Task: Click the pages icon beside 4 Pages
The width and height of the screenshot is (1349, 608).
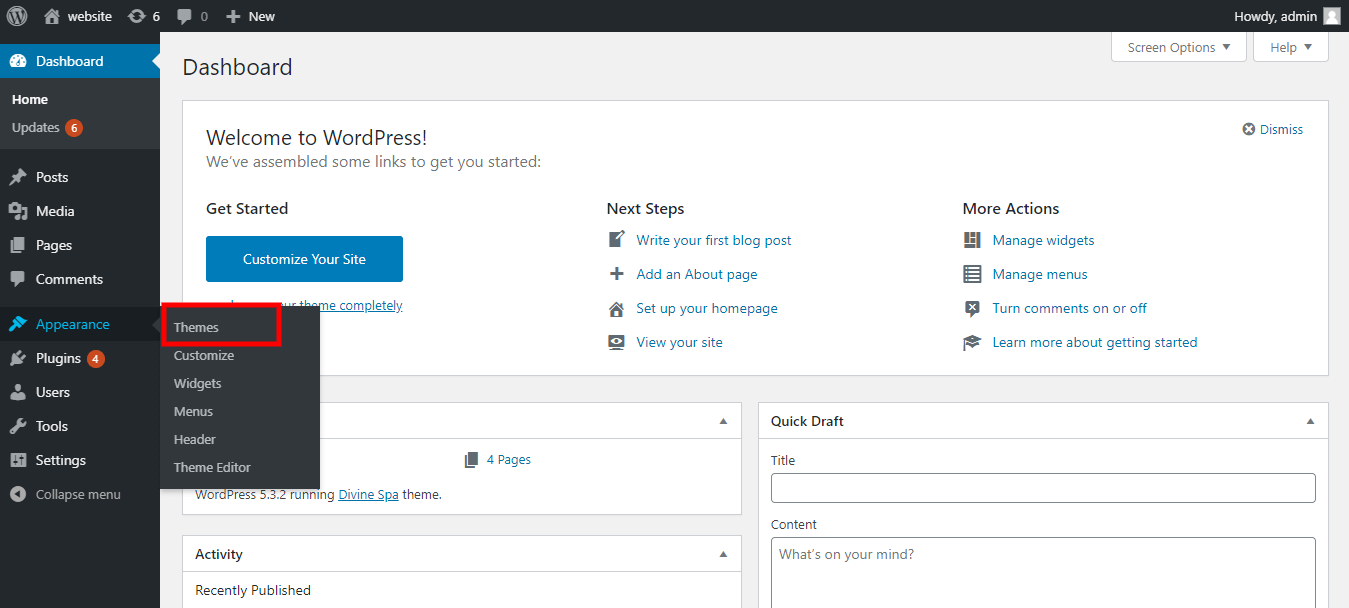Action: point(472,460)
